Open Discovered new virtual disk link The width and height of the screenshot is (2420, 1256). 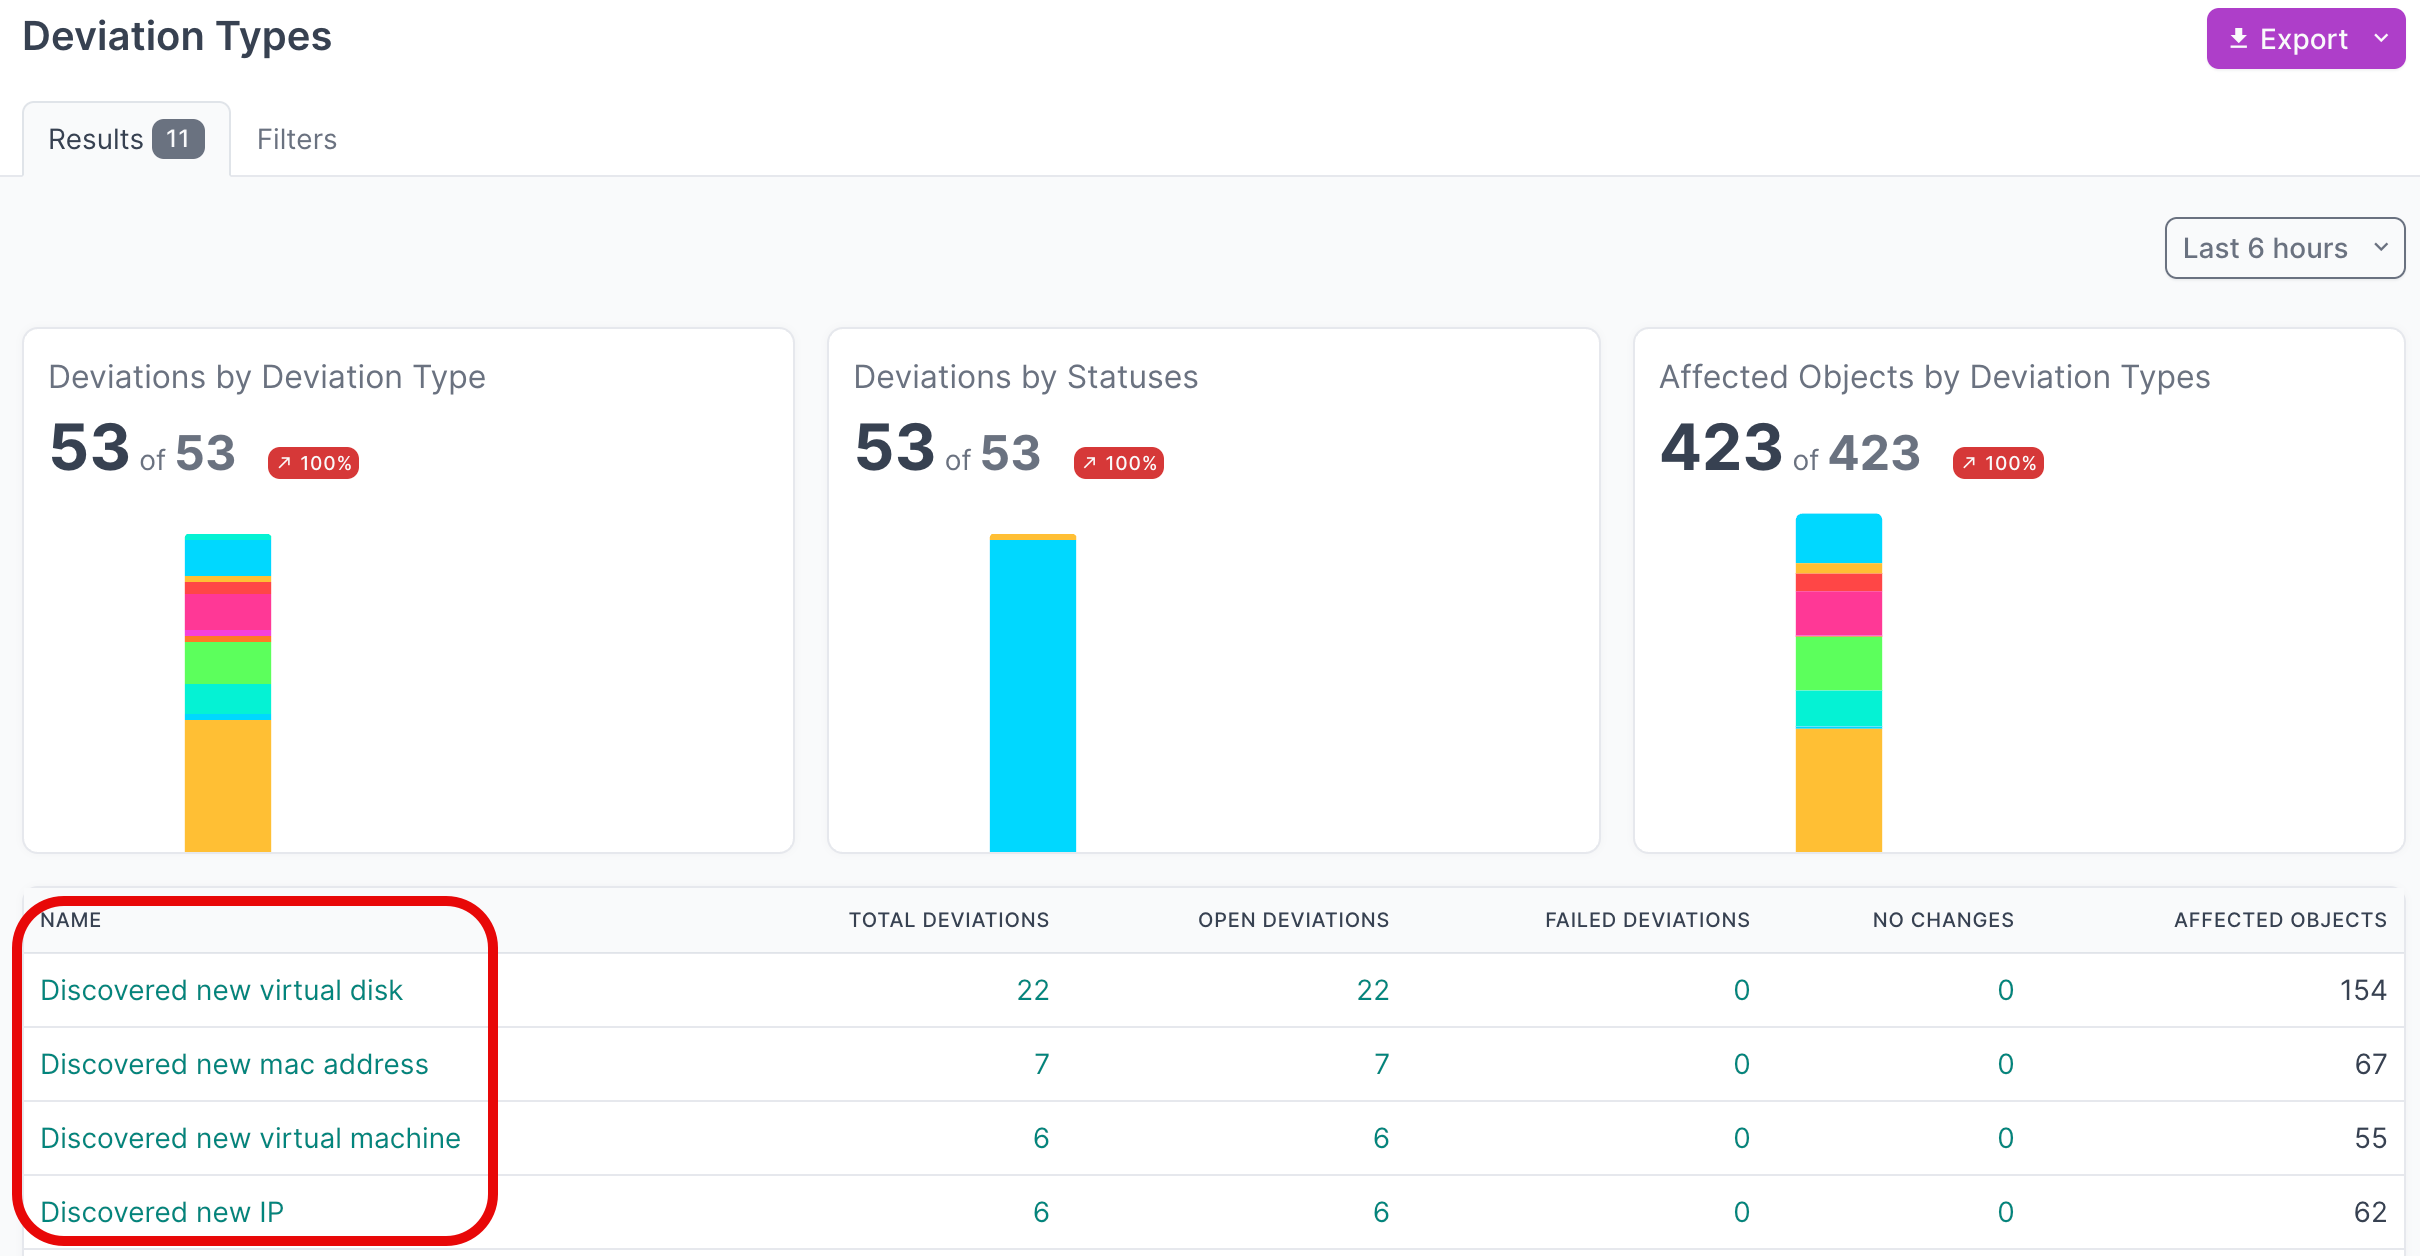[221, 990]
